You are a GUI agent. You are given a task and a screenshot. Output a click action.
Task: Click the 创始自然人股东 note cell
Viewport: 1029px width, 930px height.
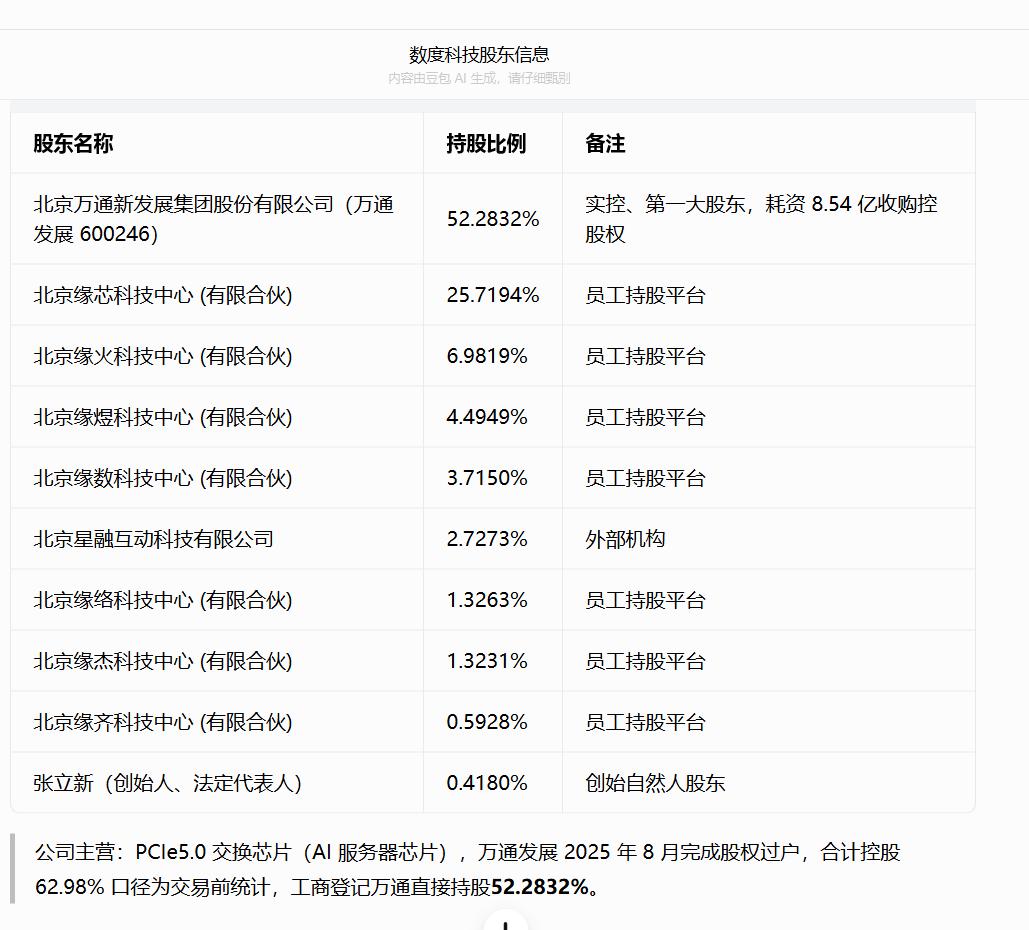655,784
